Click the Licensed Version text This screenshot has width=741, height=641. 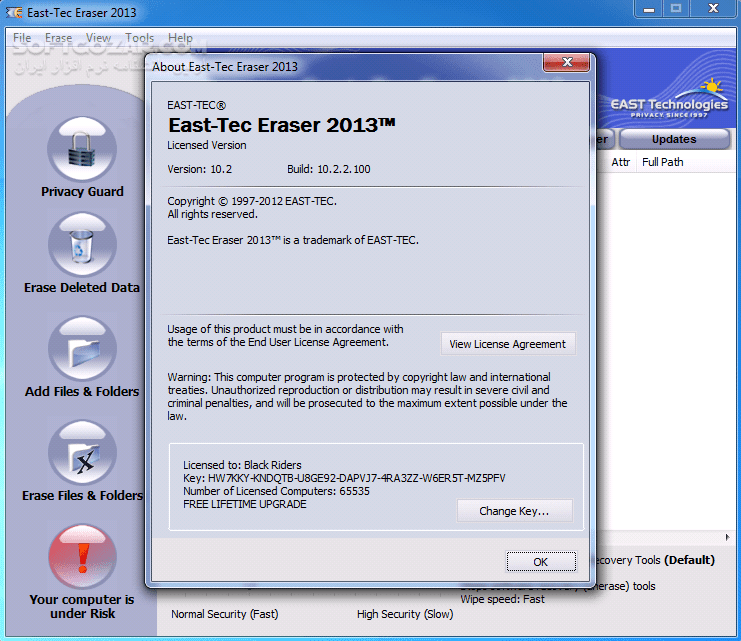click(x=207, y=145)
